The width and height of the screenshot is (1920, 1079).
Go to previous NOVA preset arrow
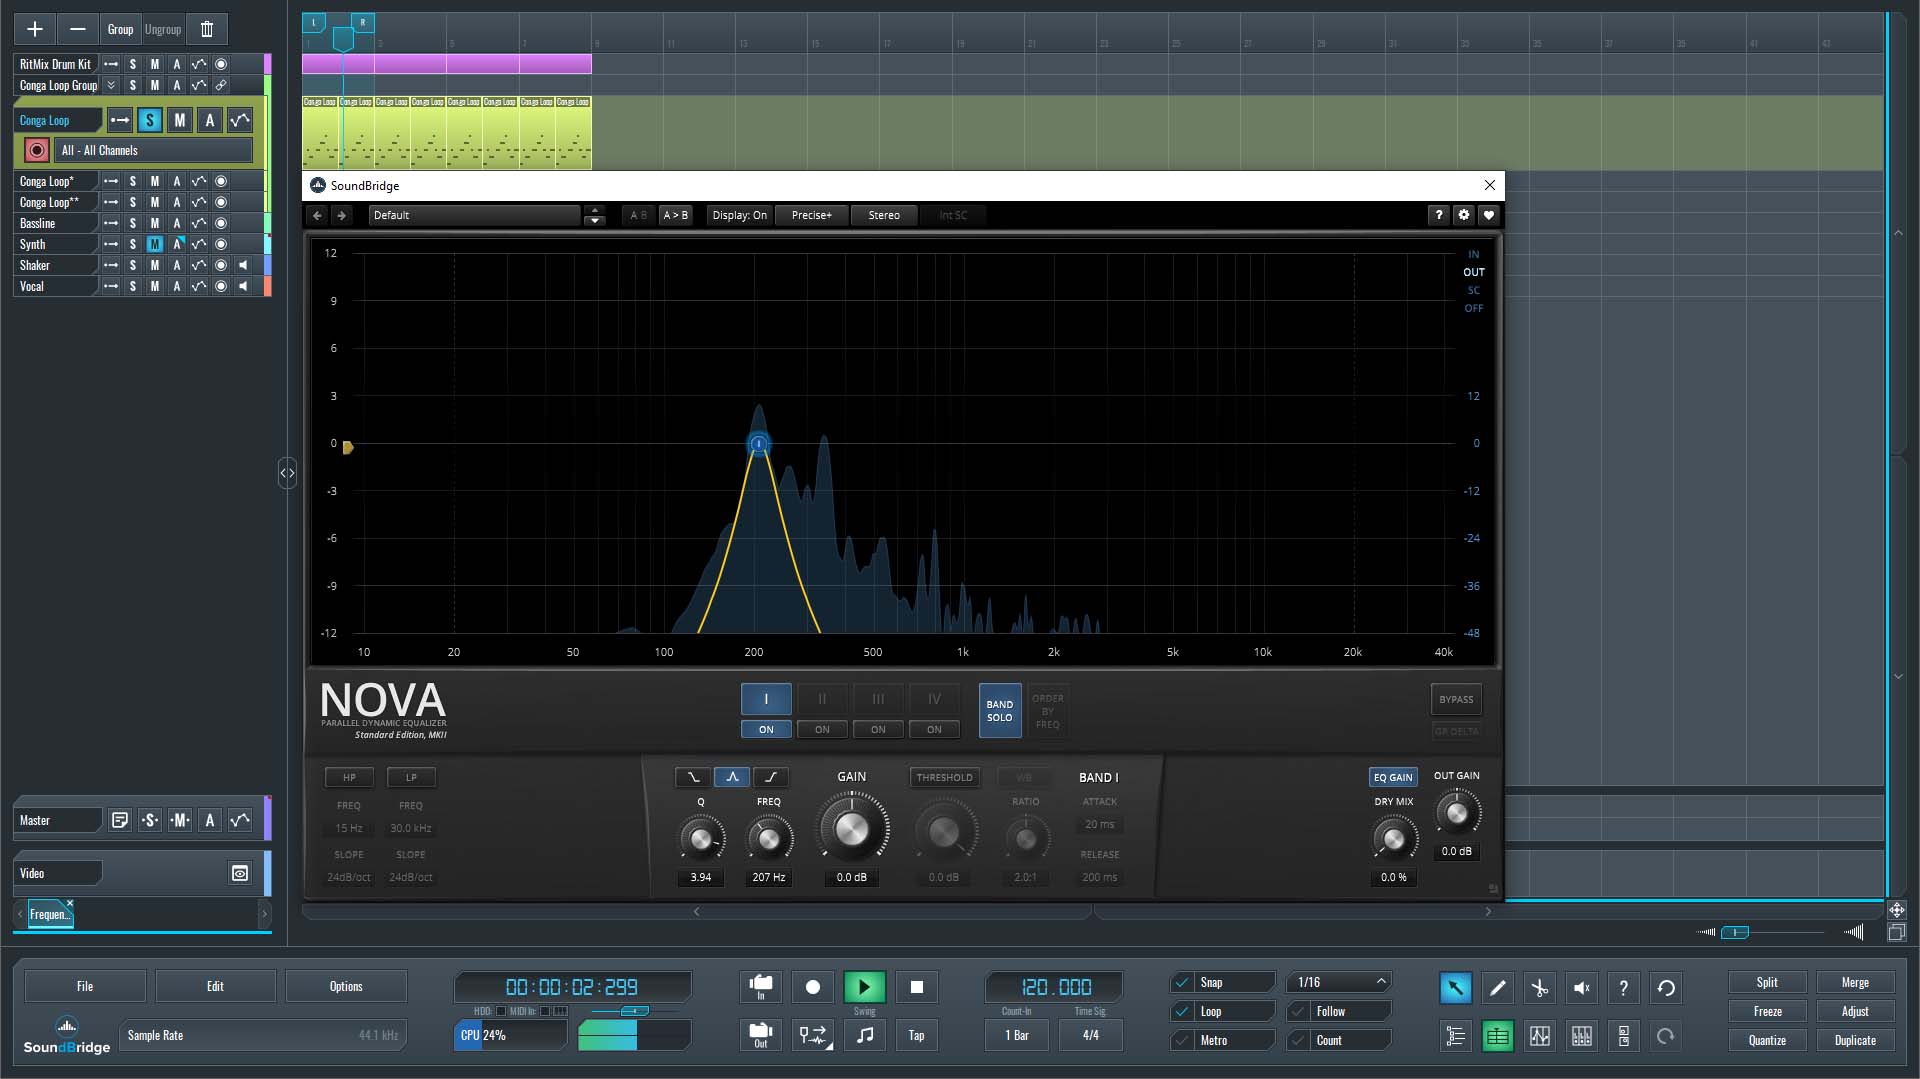pos(317,215)
